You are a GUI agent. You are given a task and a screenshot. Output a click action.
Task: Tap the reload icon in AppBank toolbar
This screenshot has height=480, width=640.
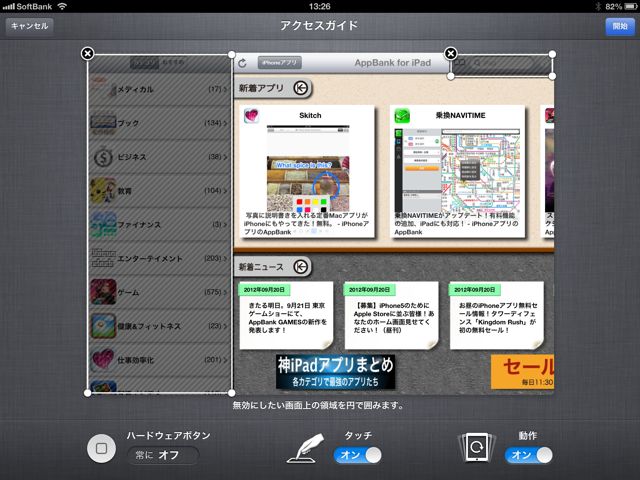click(x=242, y=63)
